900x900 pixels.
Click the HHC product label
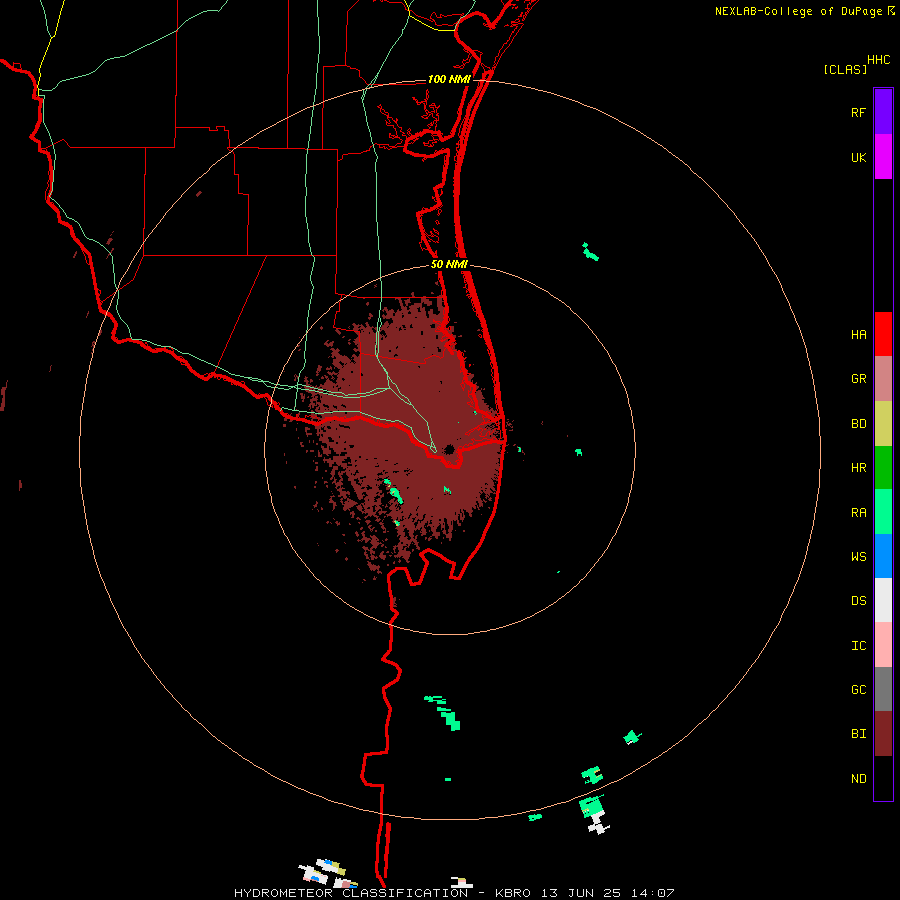879,60
